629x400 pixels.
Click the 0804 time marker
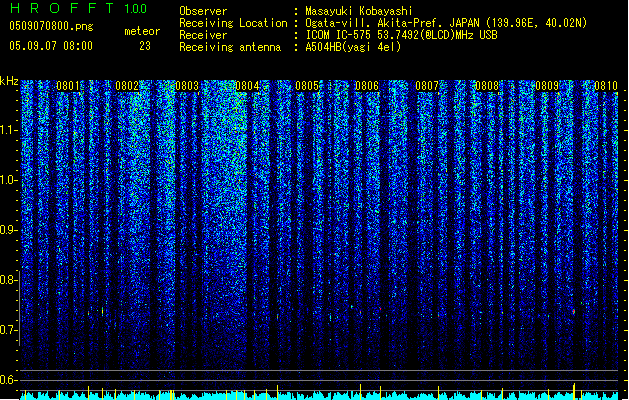tap(247, 86)
